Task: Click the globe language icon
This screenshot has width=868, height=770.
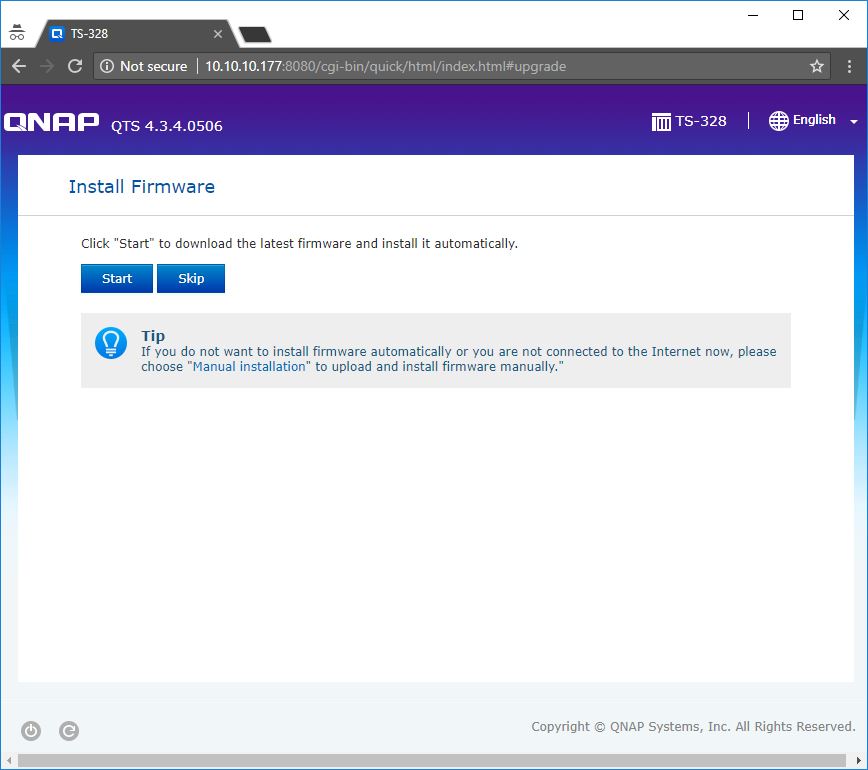Action: tap(778, 121)
